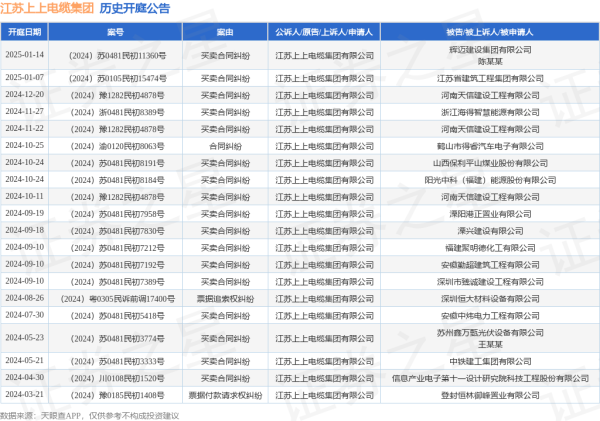600x421 pixels.
Task: Click case number (2024)苏0105民初15474号
Action: coord(117,78)
